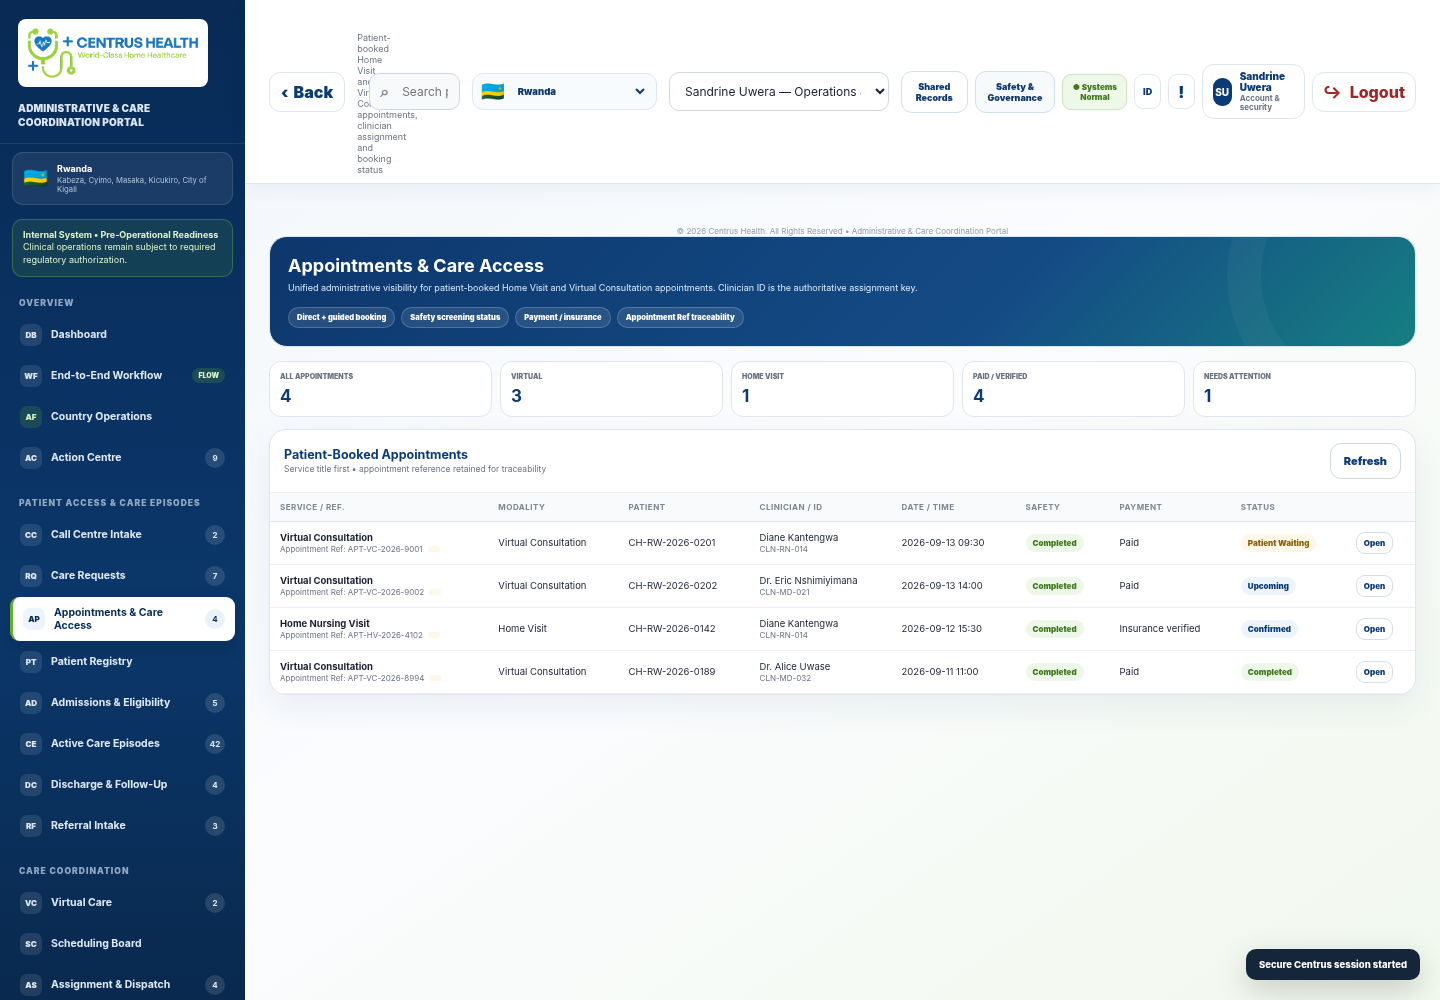Click the Logout arrow icon
This screenshot has height=1000, width=1440.
pos(1332,92)
